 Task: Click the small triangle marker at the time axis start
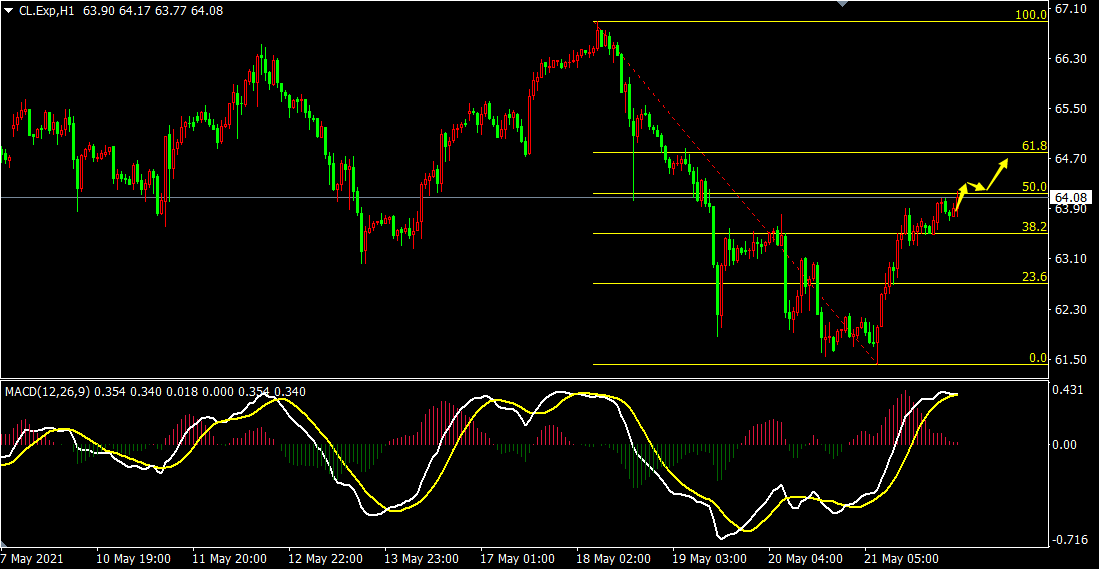pyautogui.click(x=3, y=543)
